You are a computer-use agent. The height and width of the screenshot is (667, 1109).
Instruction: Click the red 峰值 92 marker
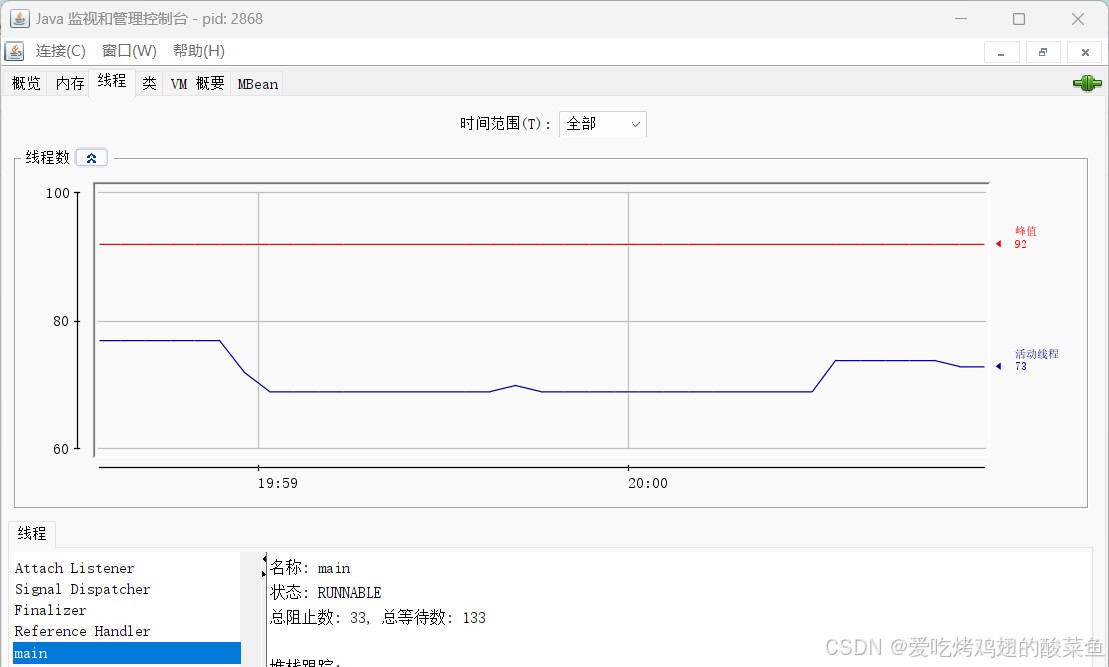(1015, 238)
